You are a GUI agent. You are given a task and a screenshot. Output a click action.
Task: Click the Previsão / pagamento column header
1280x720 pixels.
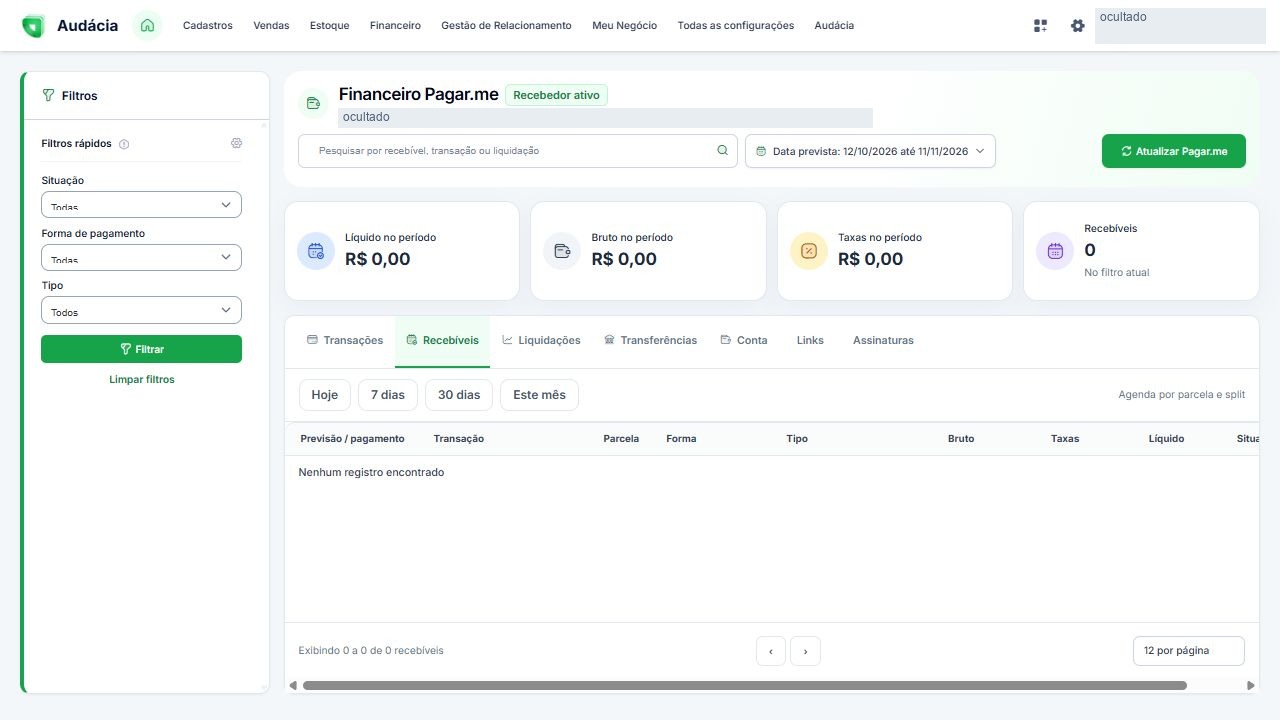tap(352, 439)
